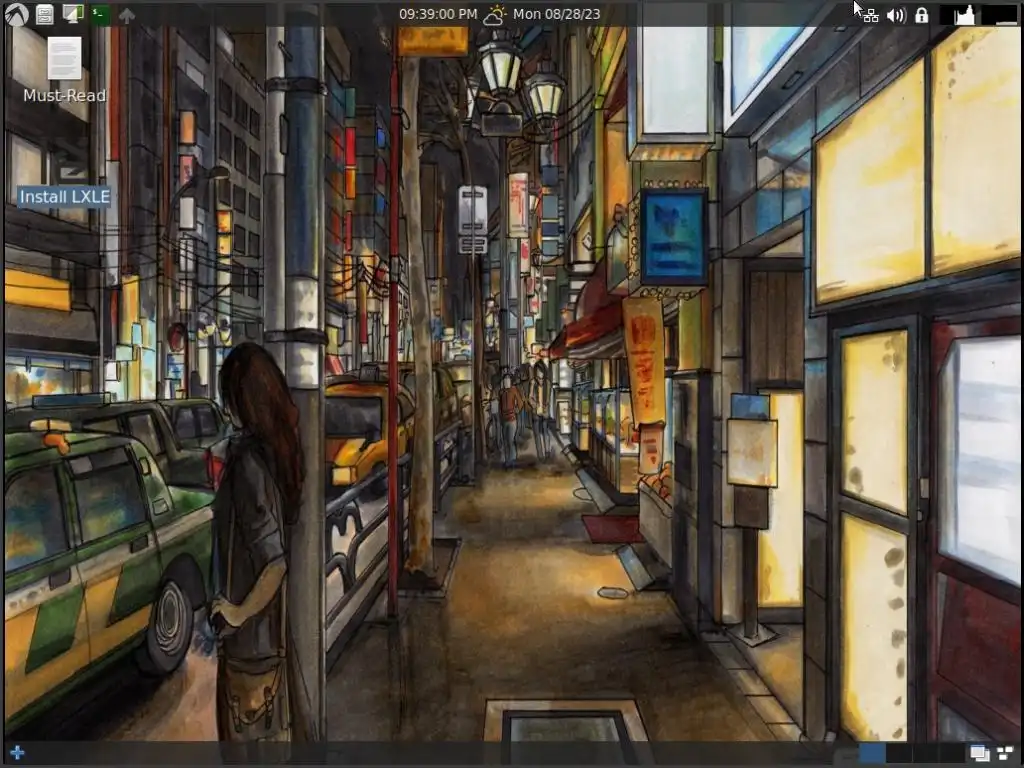Open the weather applet icon

494,14
